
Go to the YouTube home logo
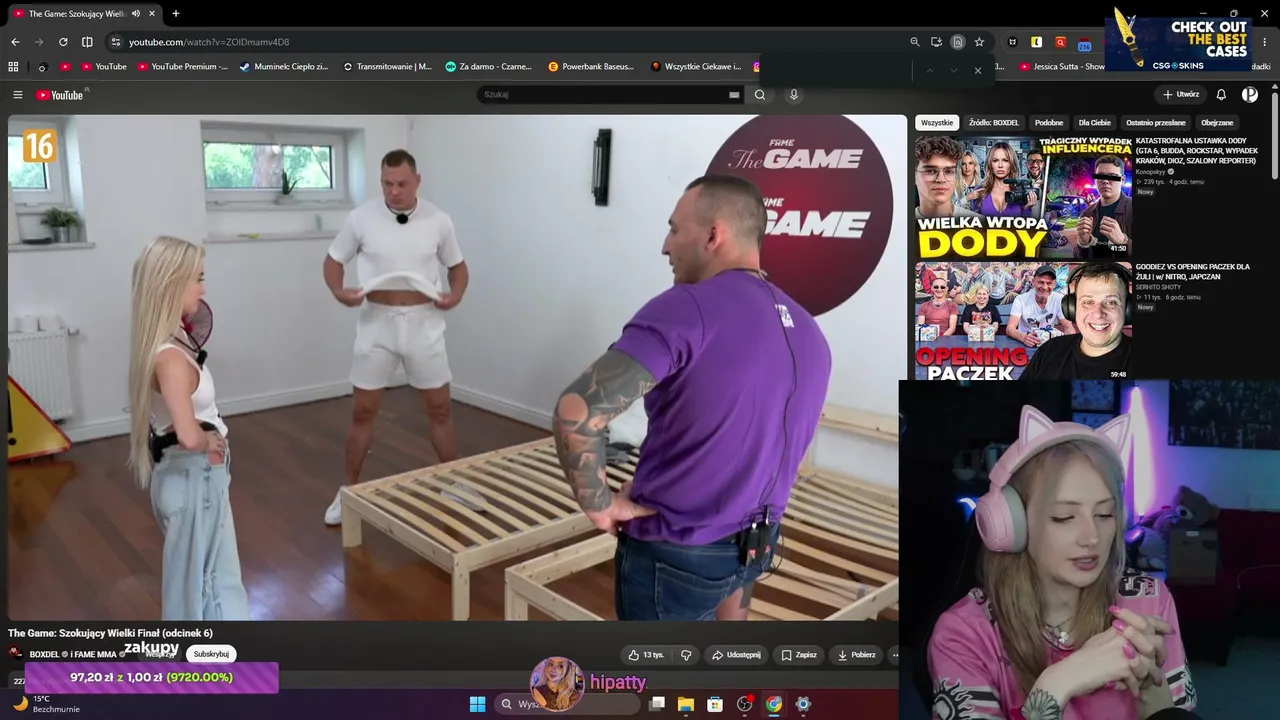click(61, 95)
